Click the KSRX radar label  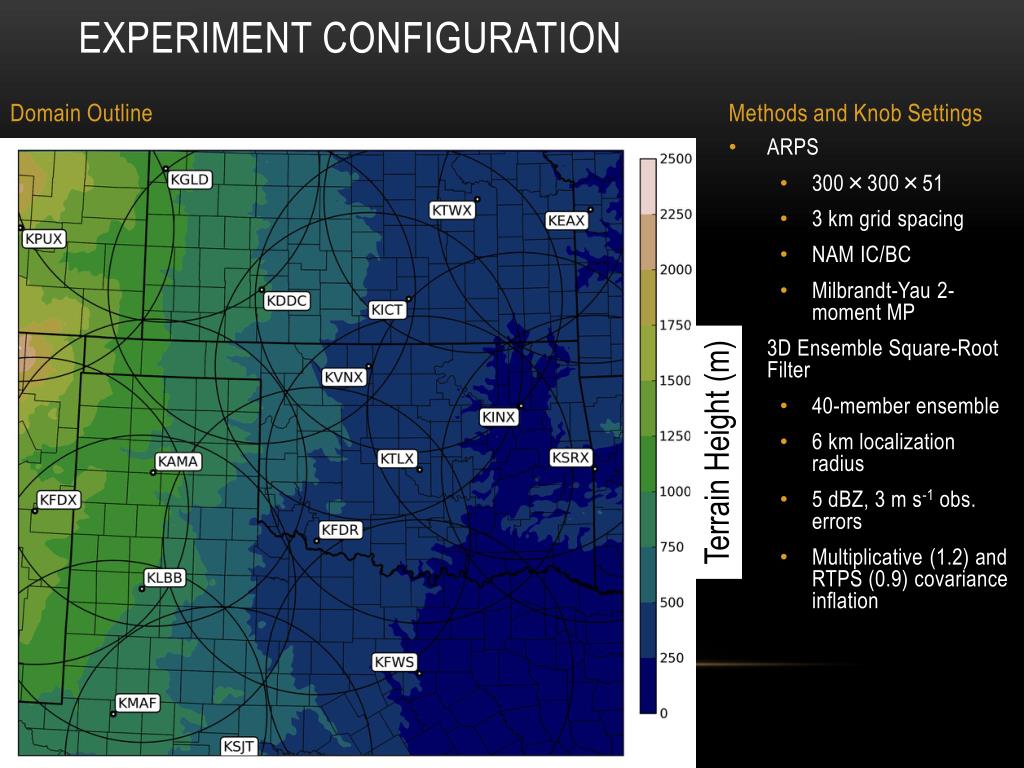[x=571, y=458]
